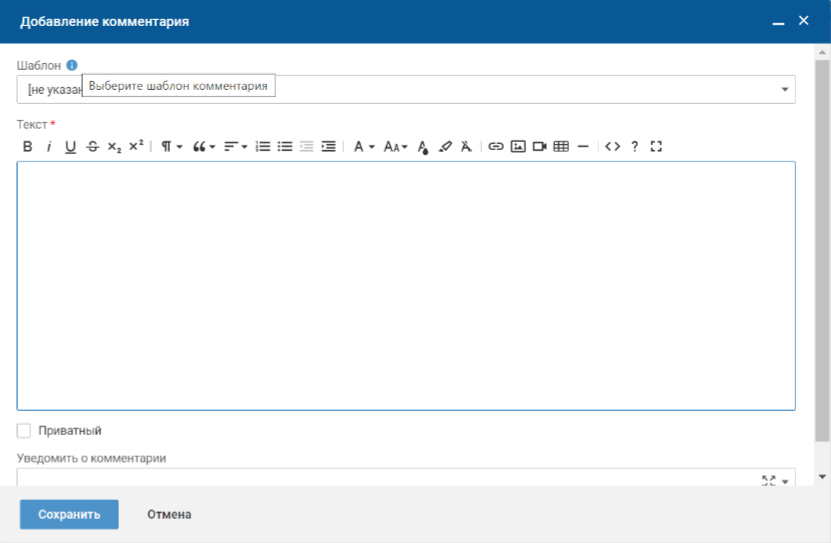The width and height of the screenshot is (831, 543).
Task: Open the Шаблон template dropdown
Action: pyautogui.click(x=785, y=90)
